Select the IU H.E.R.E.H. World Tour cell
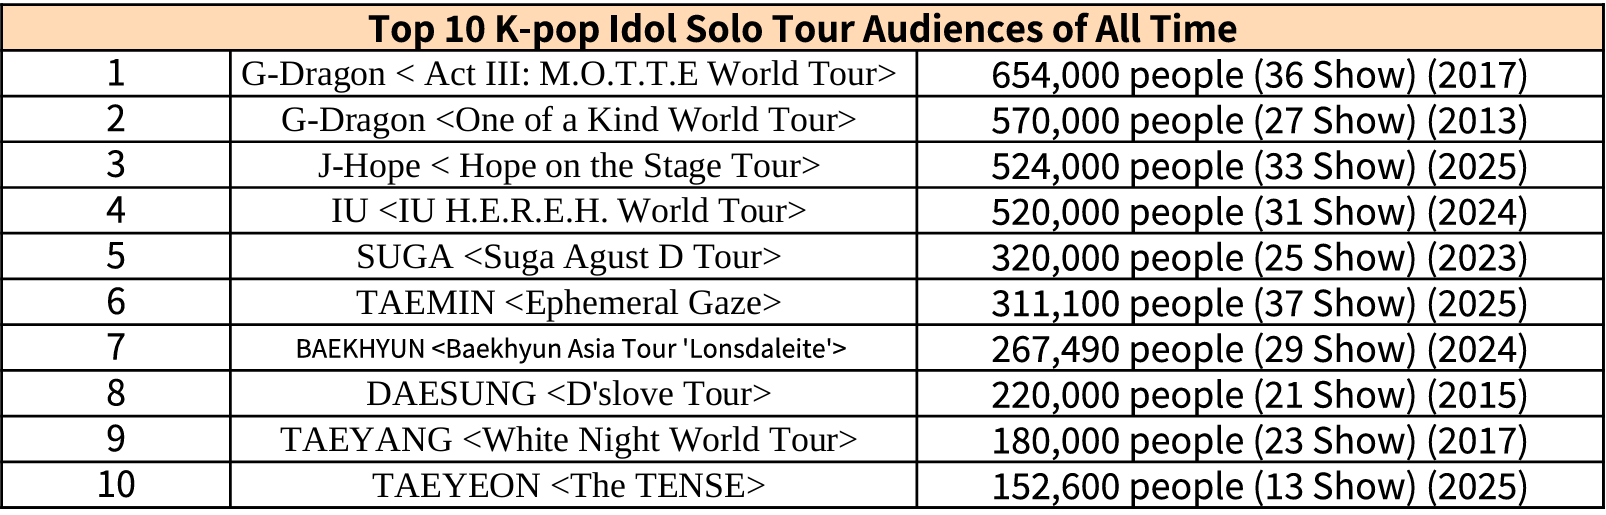 point(569,211)
